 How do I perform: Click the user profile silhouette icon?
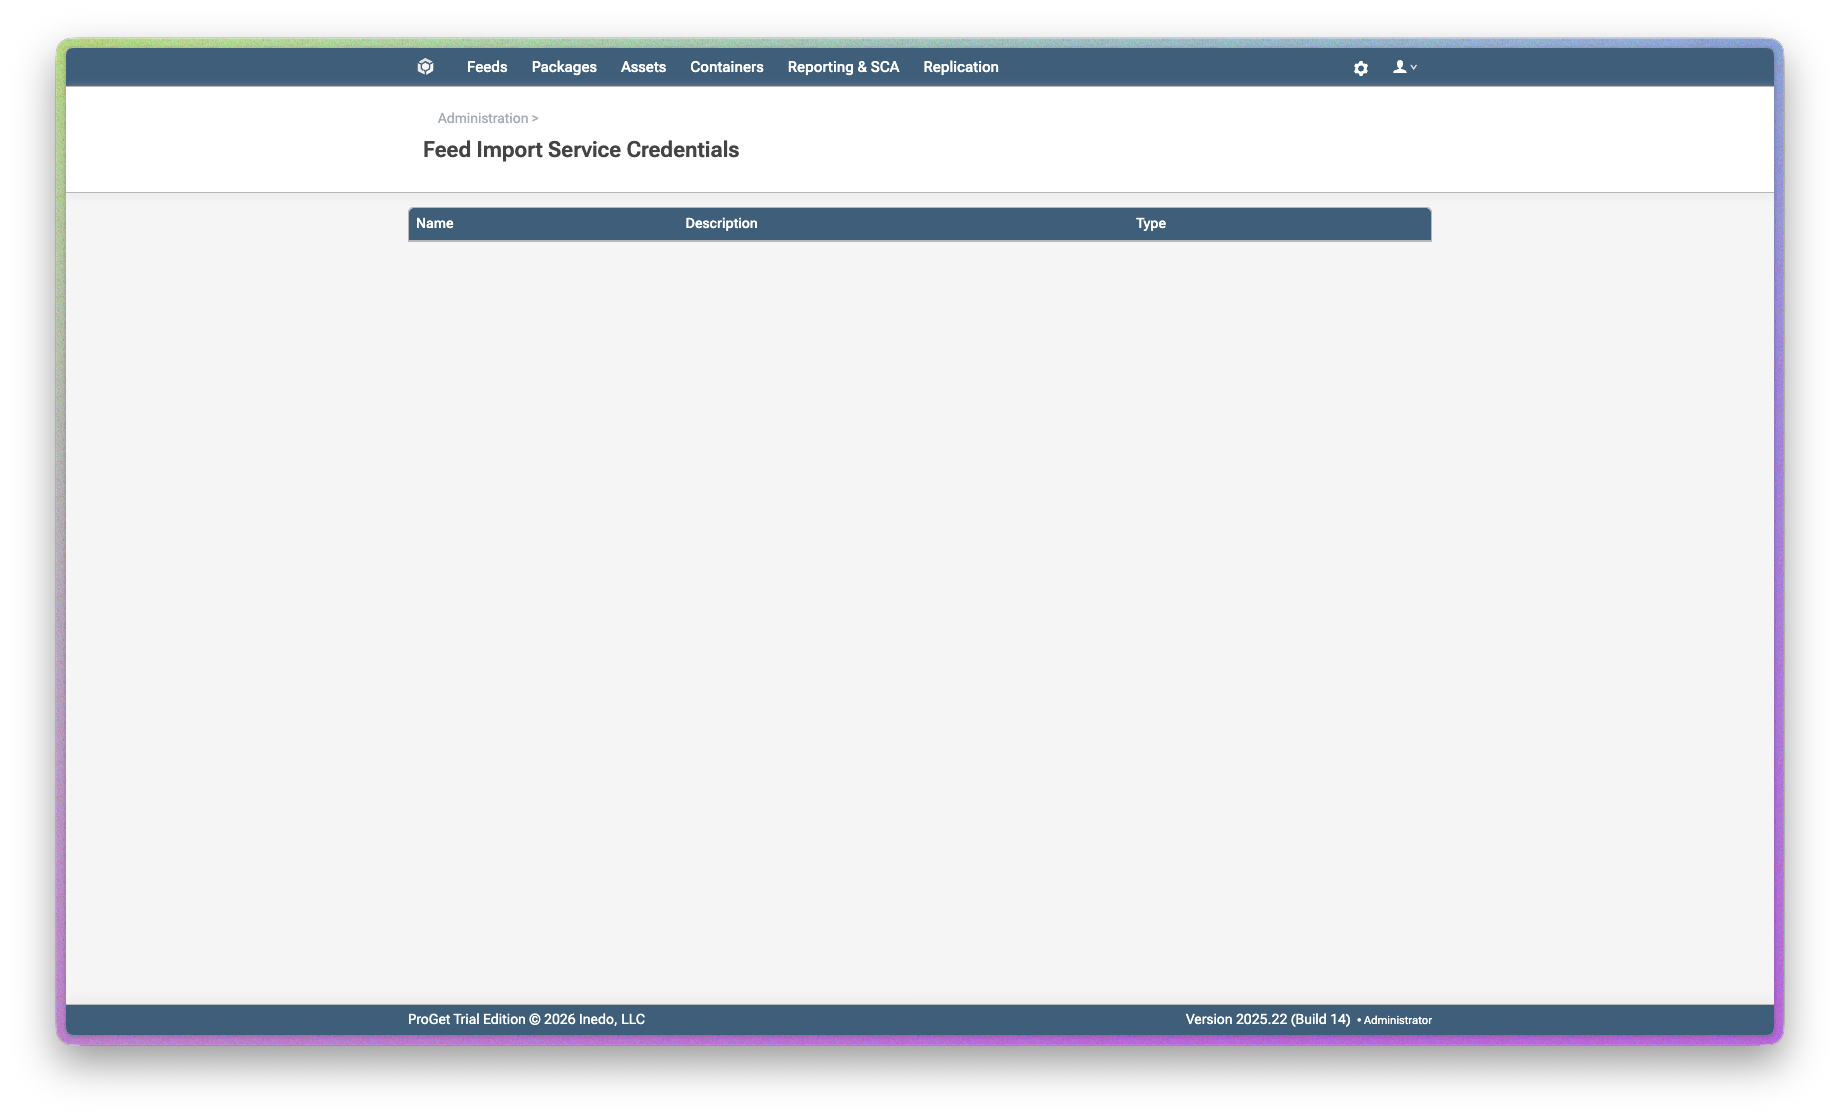tap(1399, 67)
